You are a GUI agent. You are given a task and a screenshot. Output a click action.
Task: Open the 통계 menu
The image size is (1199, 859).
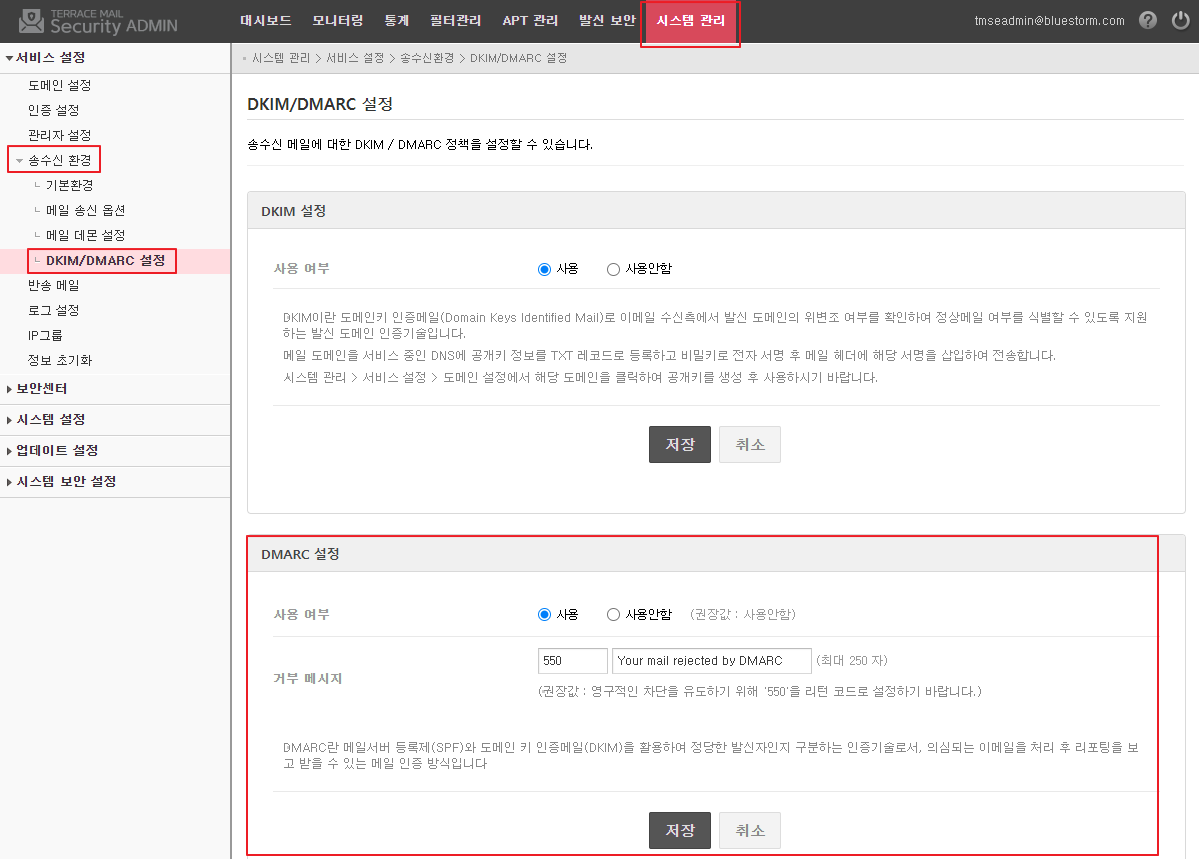pyautogui.click(x=396, y=21)
